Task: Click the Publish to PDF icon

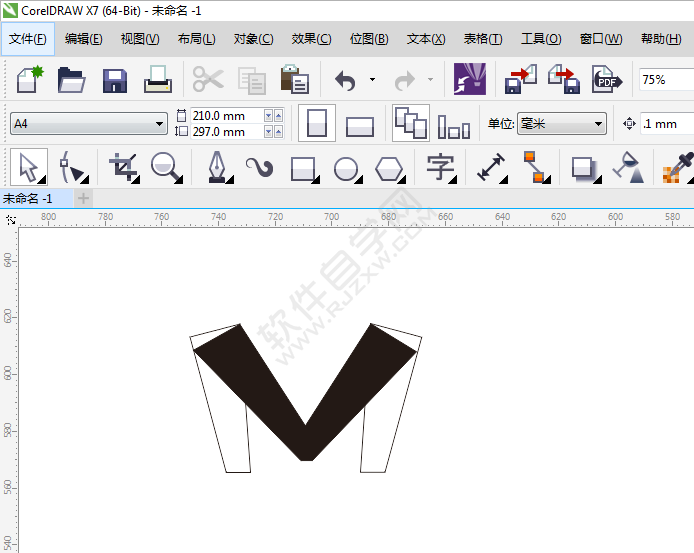Action: (607, 80)
